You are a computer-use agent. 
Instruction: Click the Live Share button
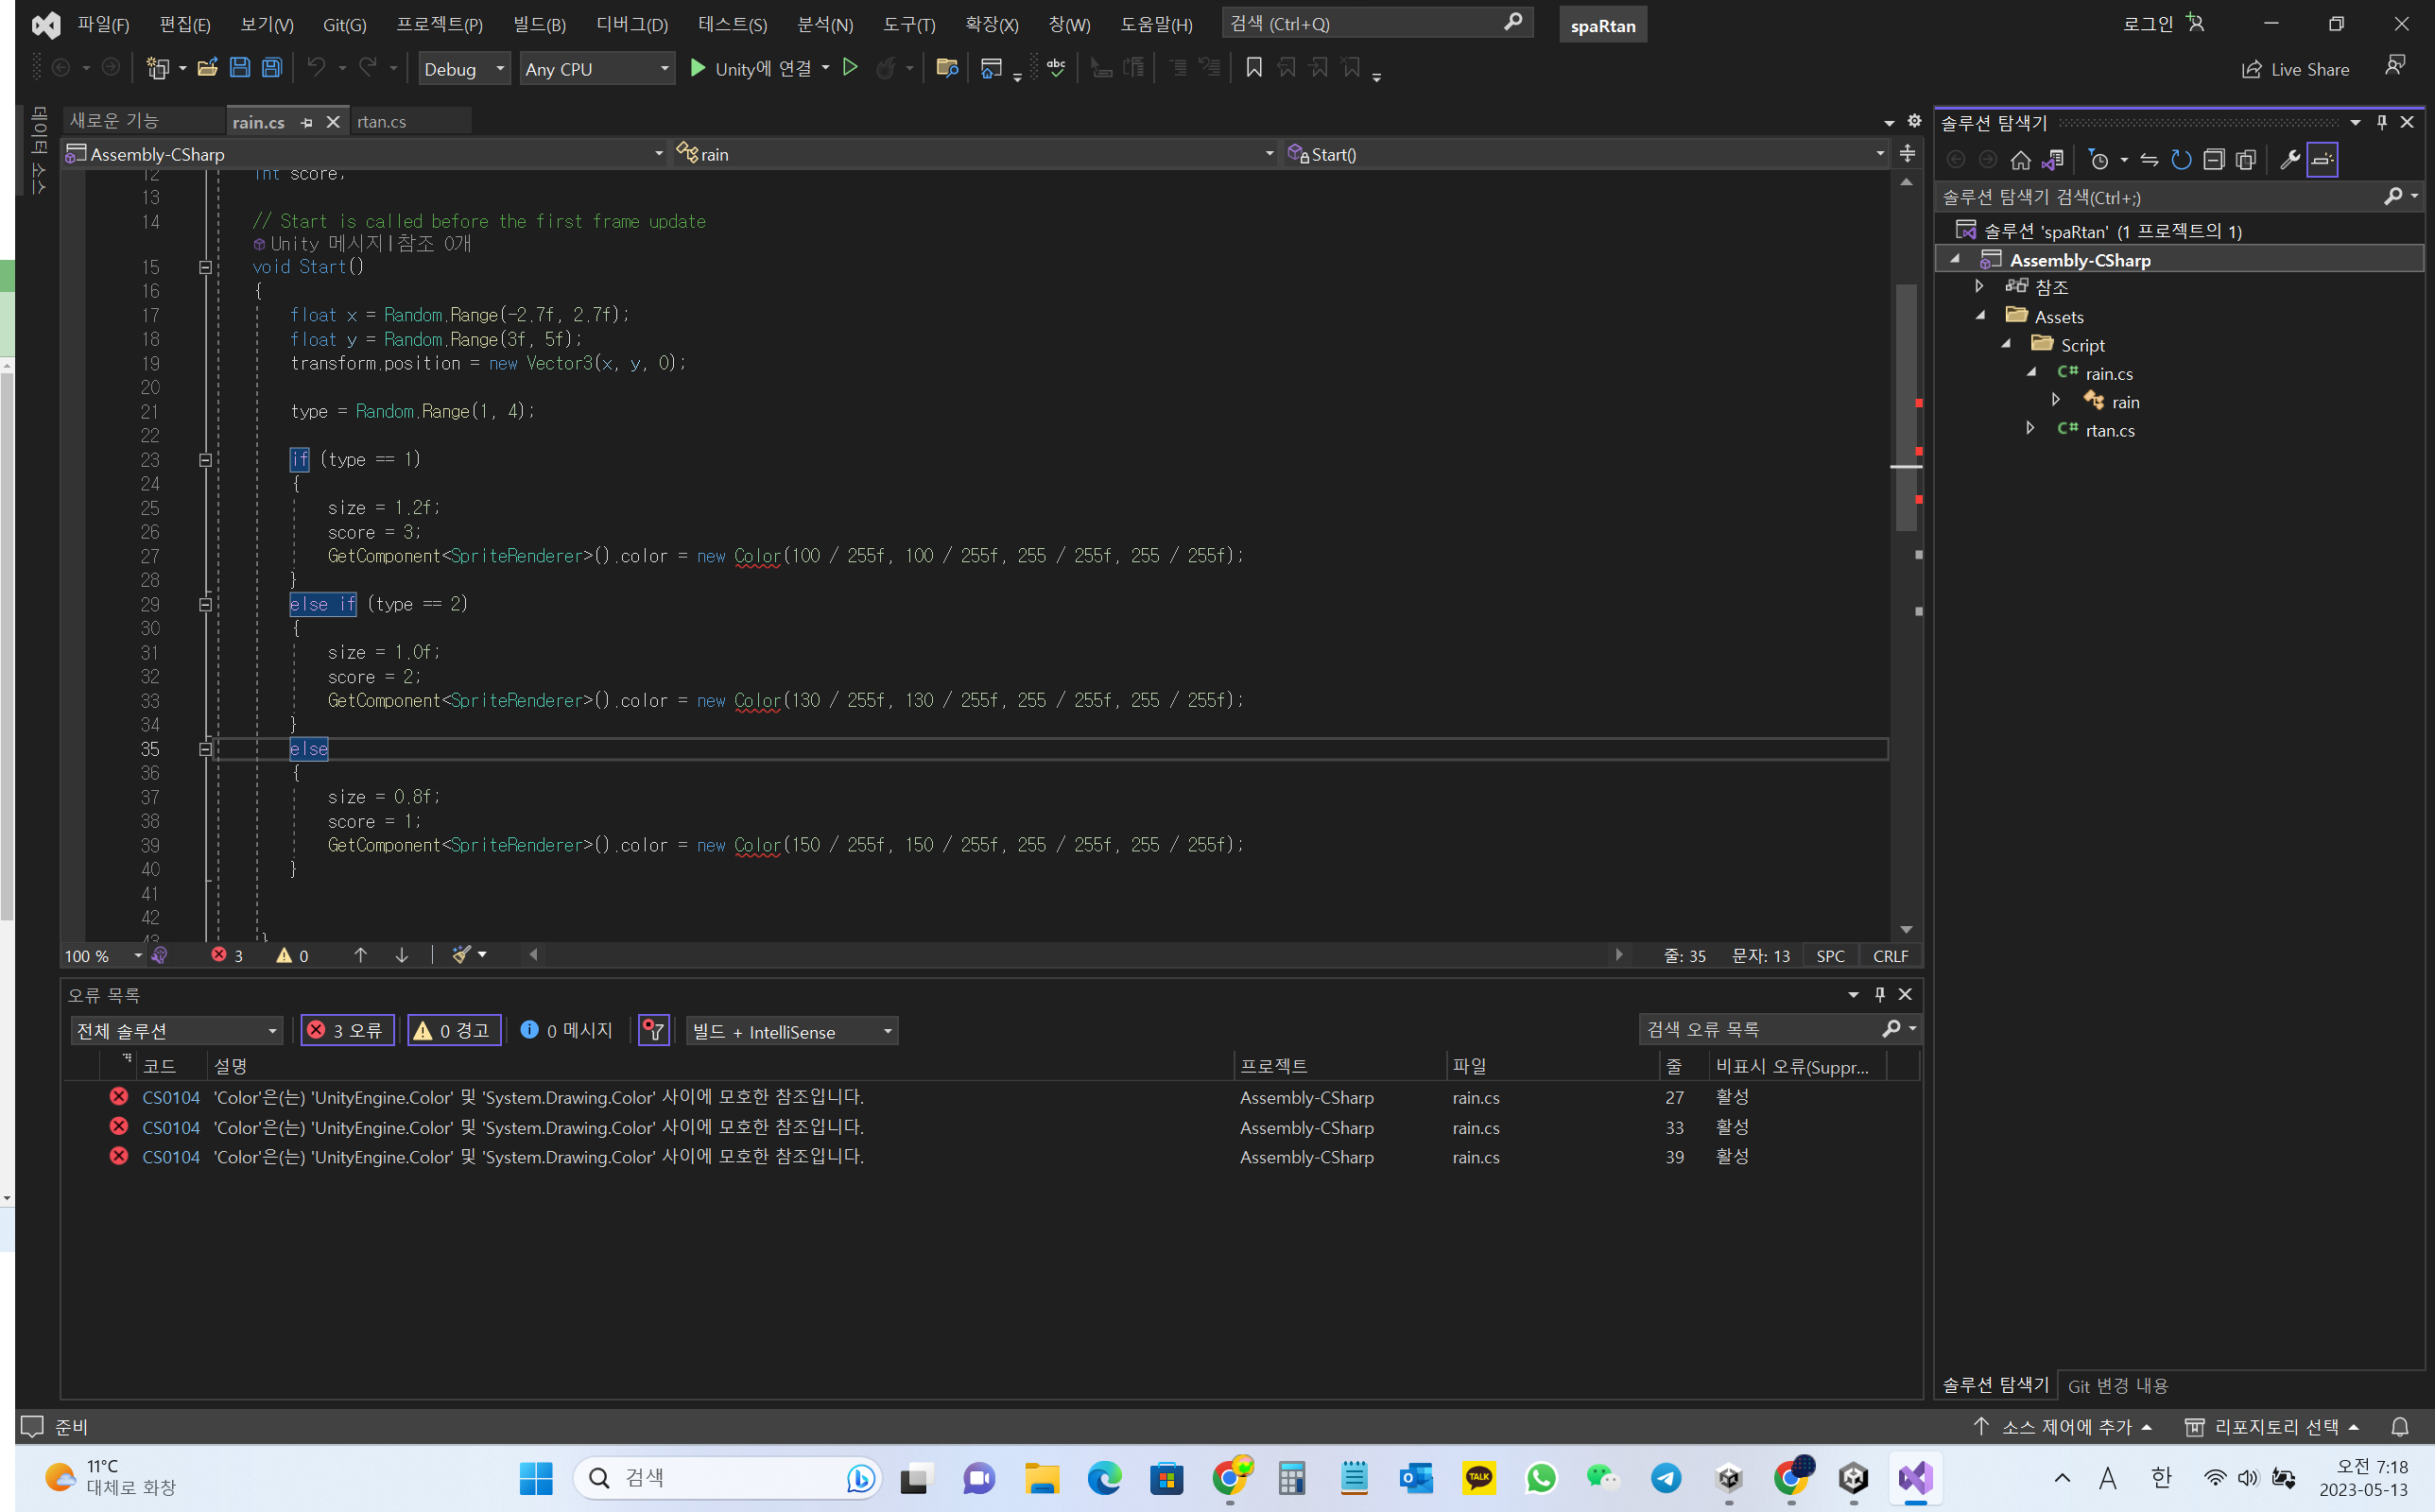[2297, 69]
